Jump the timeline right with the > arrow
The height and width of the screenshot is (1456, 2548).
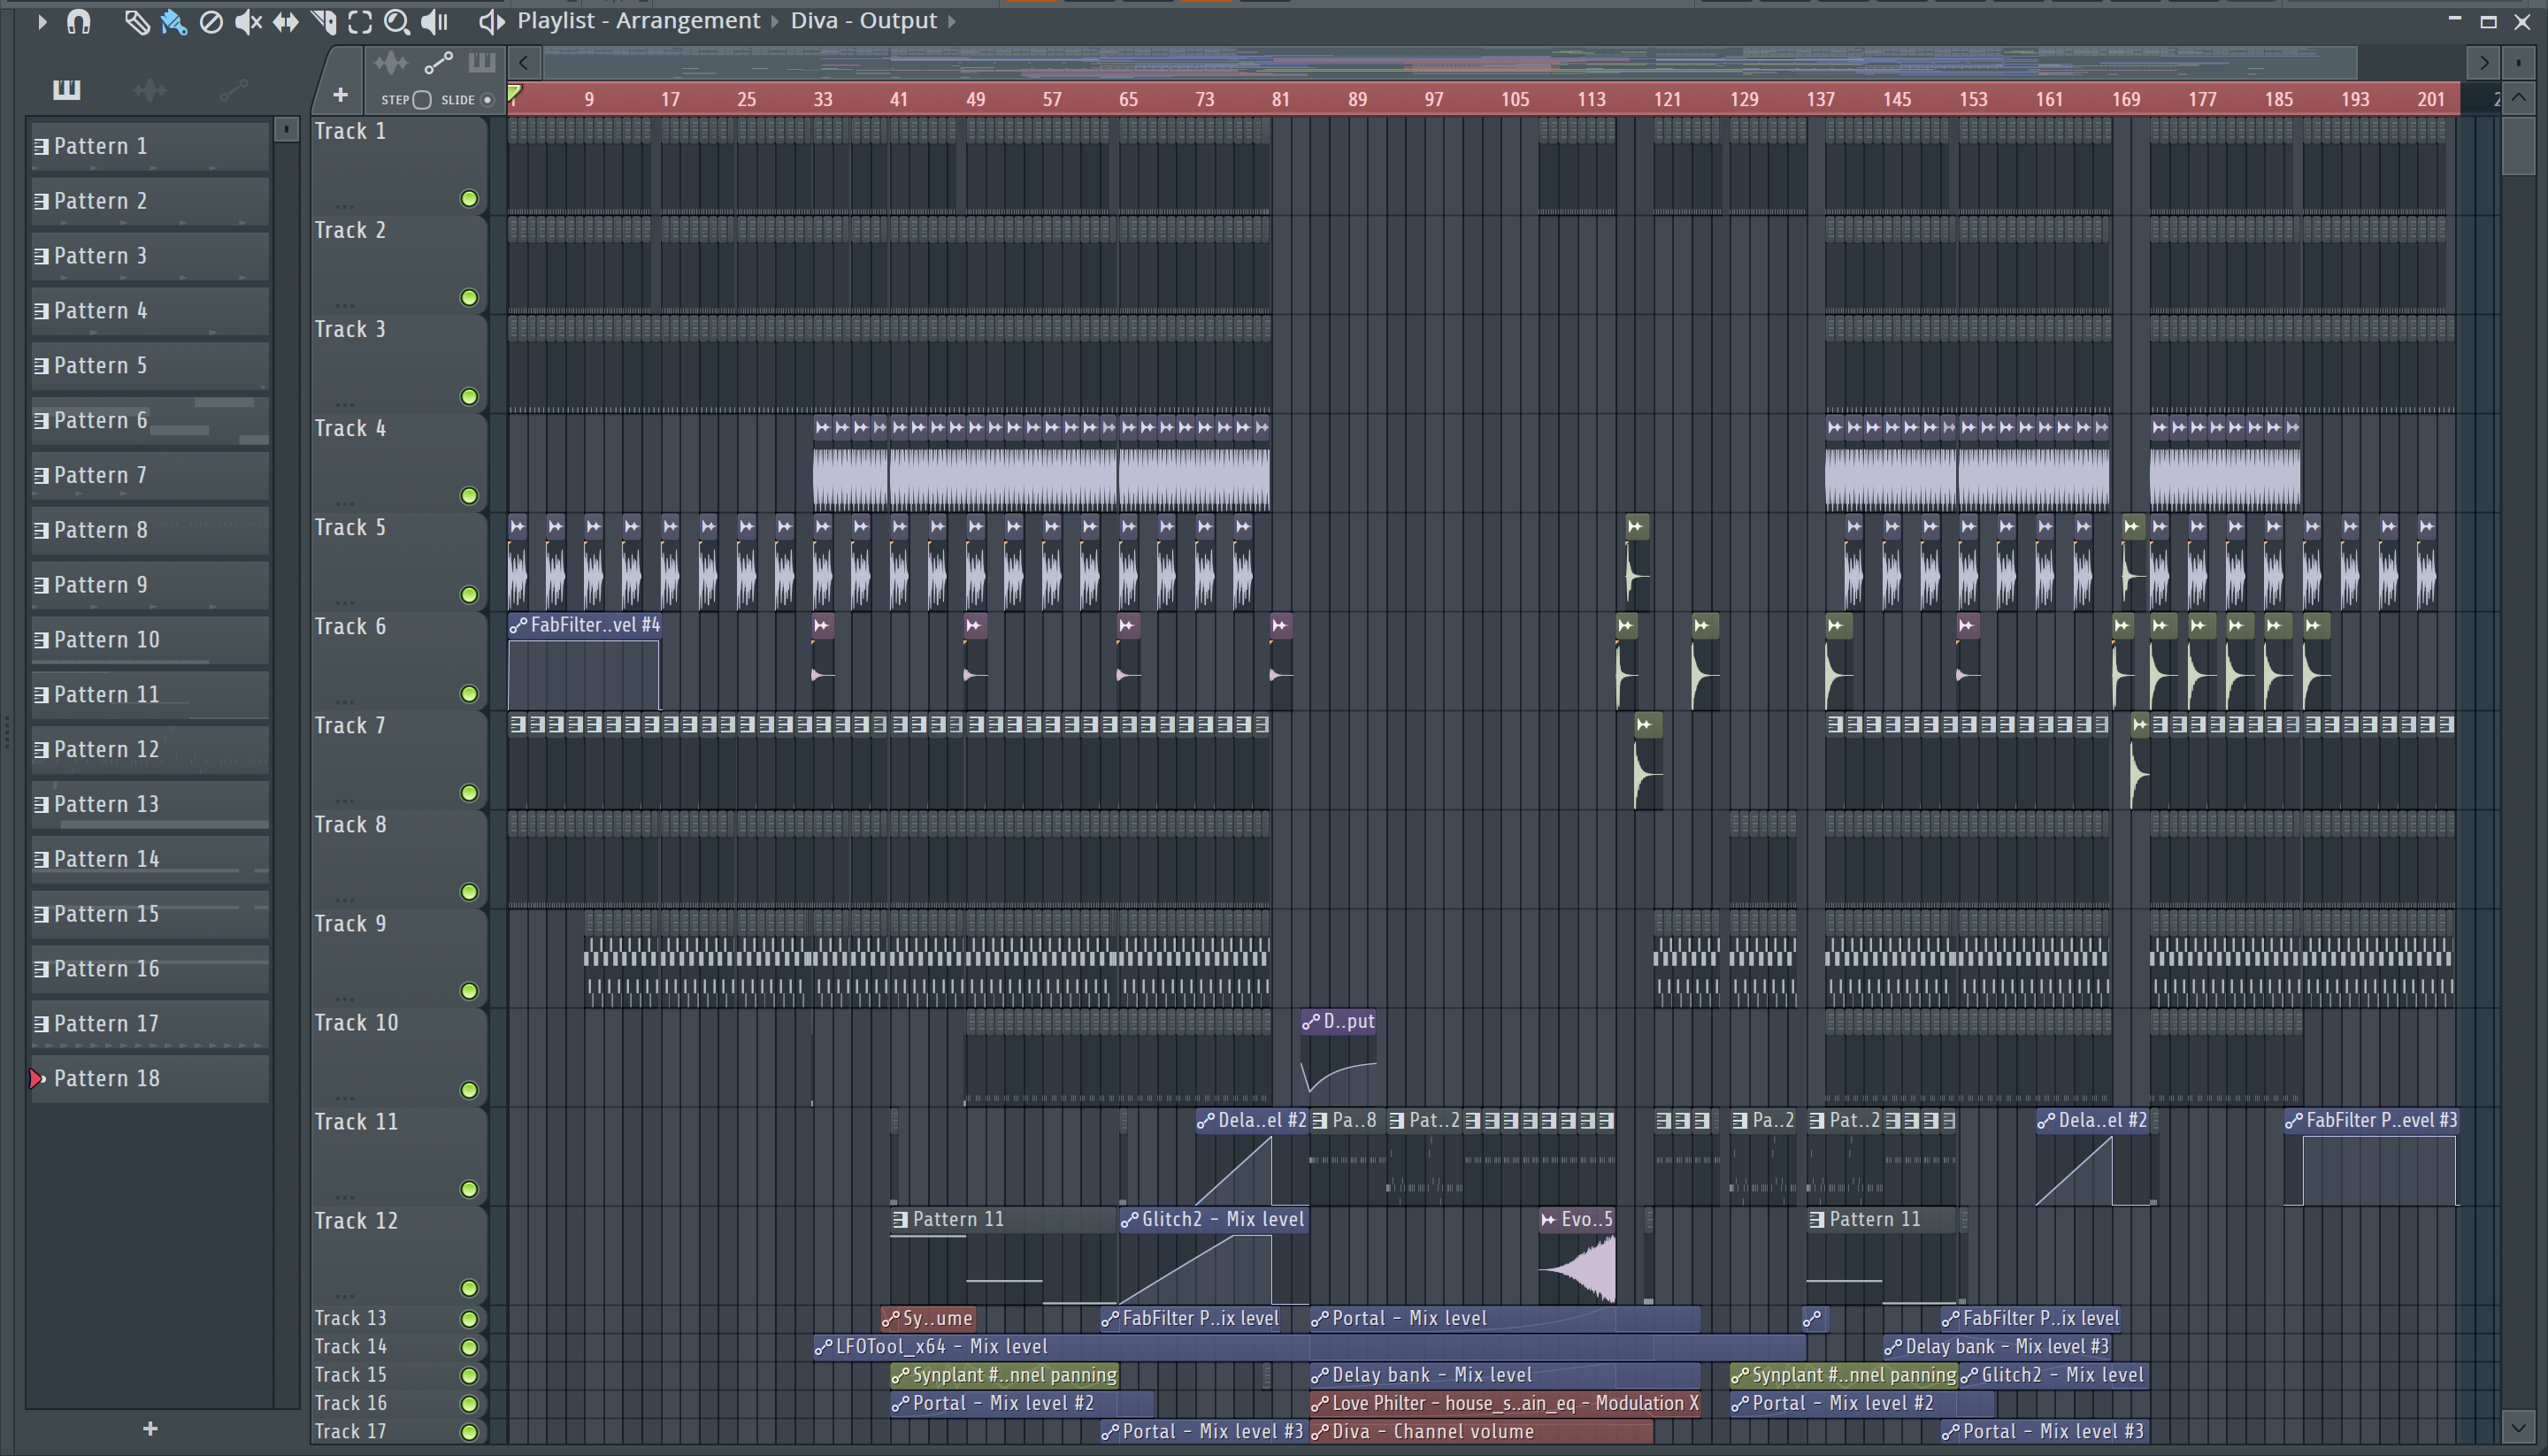(2484, 63)
